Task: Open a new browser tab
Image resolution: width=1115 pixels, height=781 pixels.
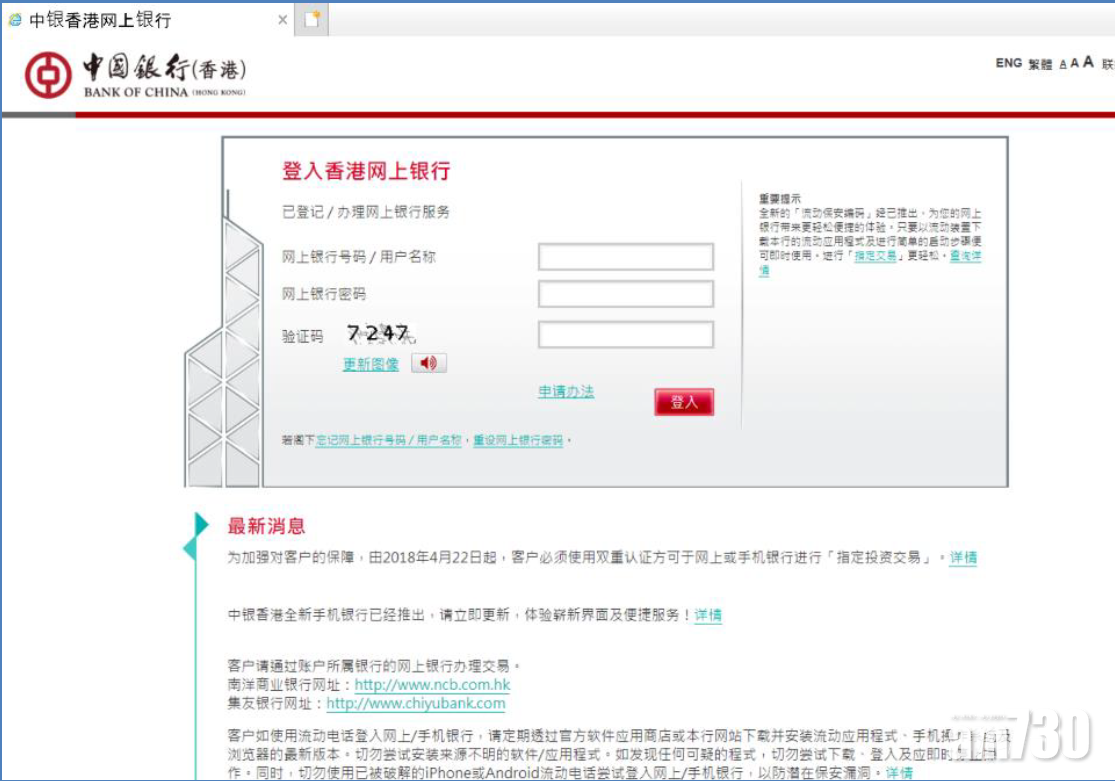Action: (x=313, y=18)
